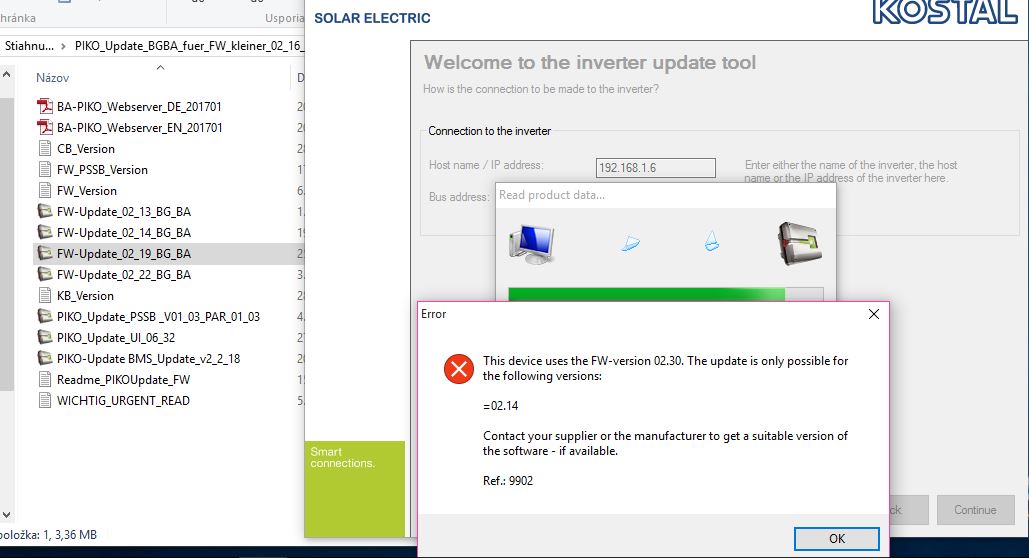Click the red error icon in the dialog

459,368
